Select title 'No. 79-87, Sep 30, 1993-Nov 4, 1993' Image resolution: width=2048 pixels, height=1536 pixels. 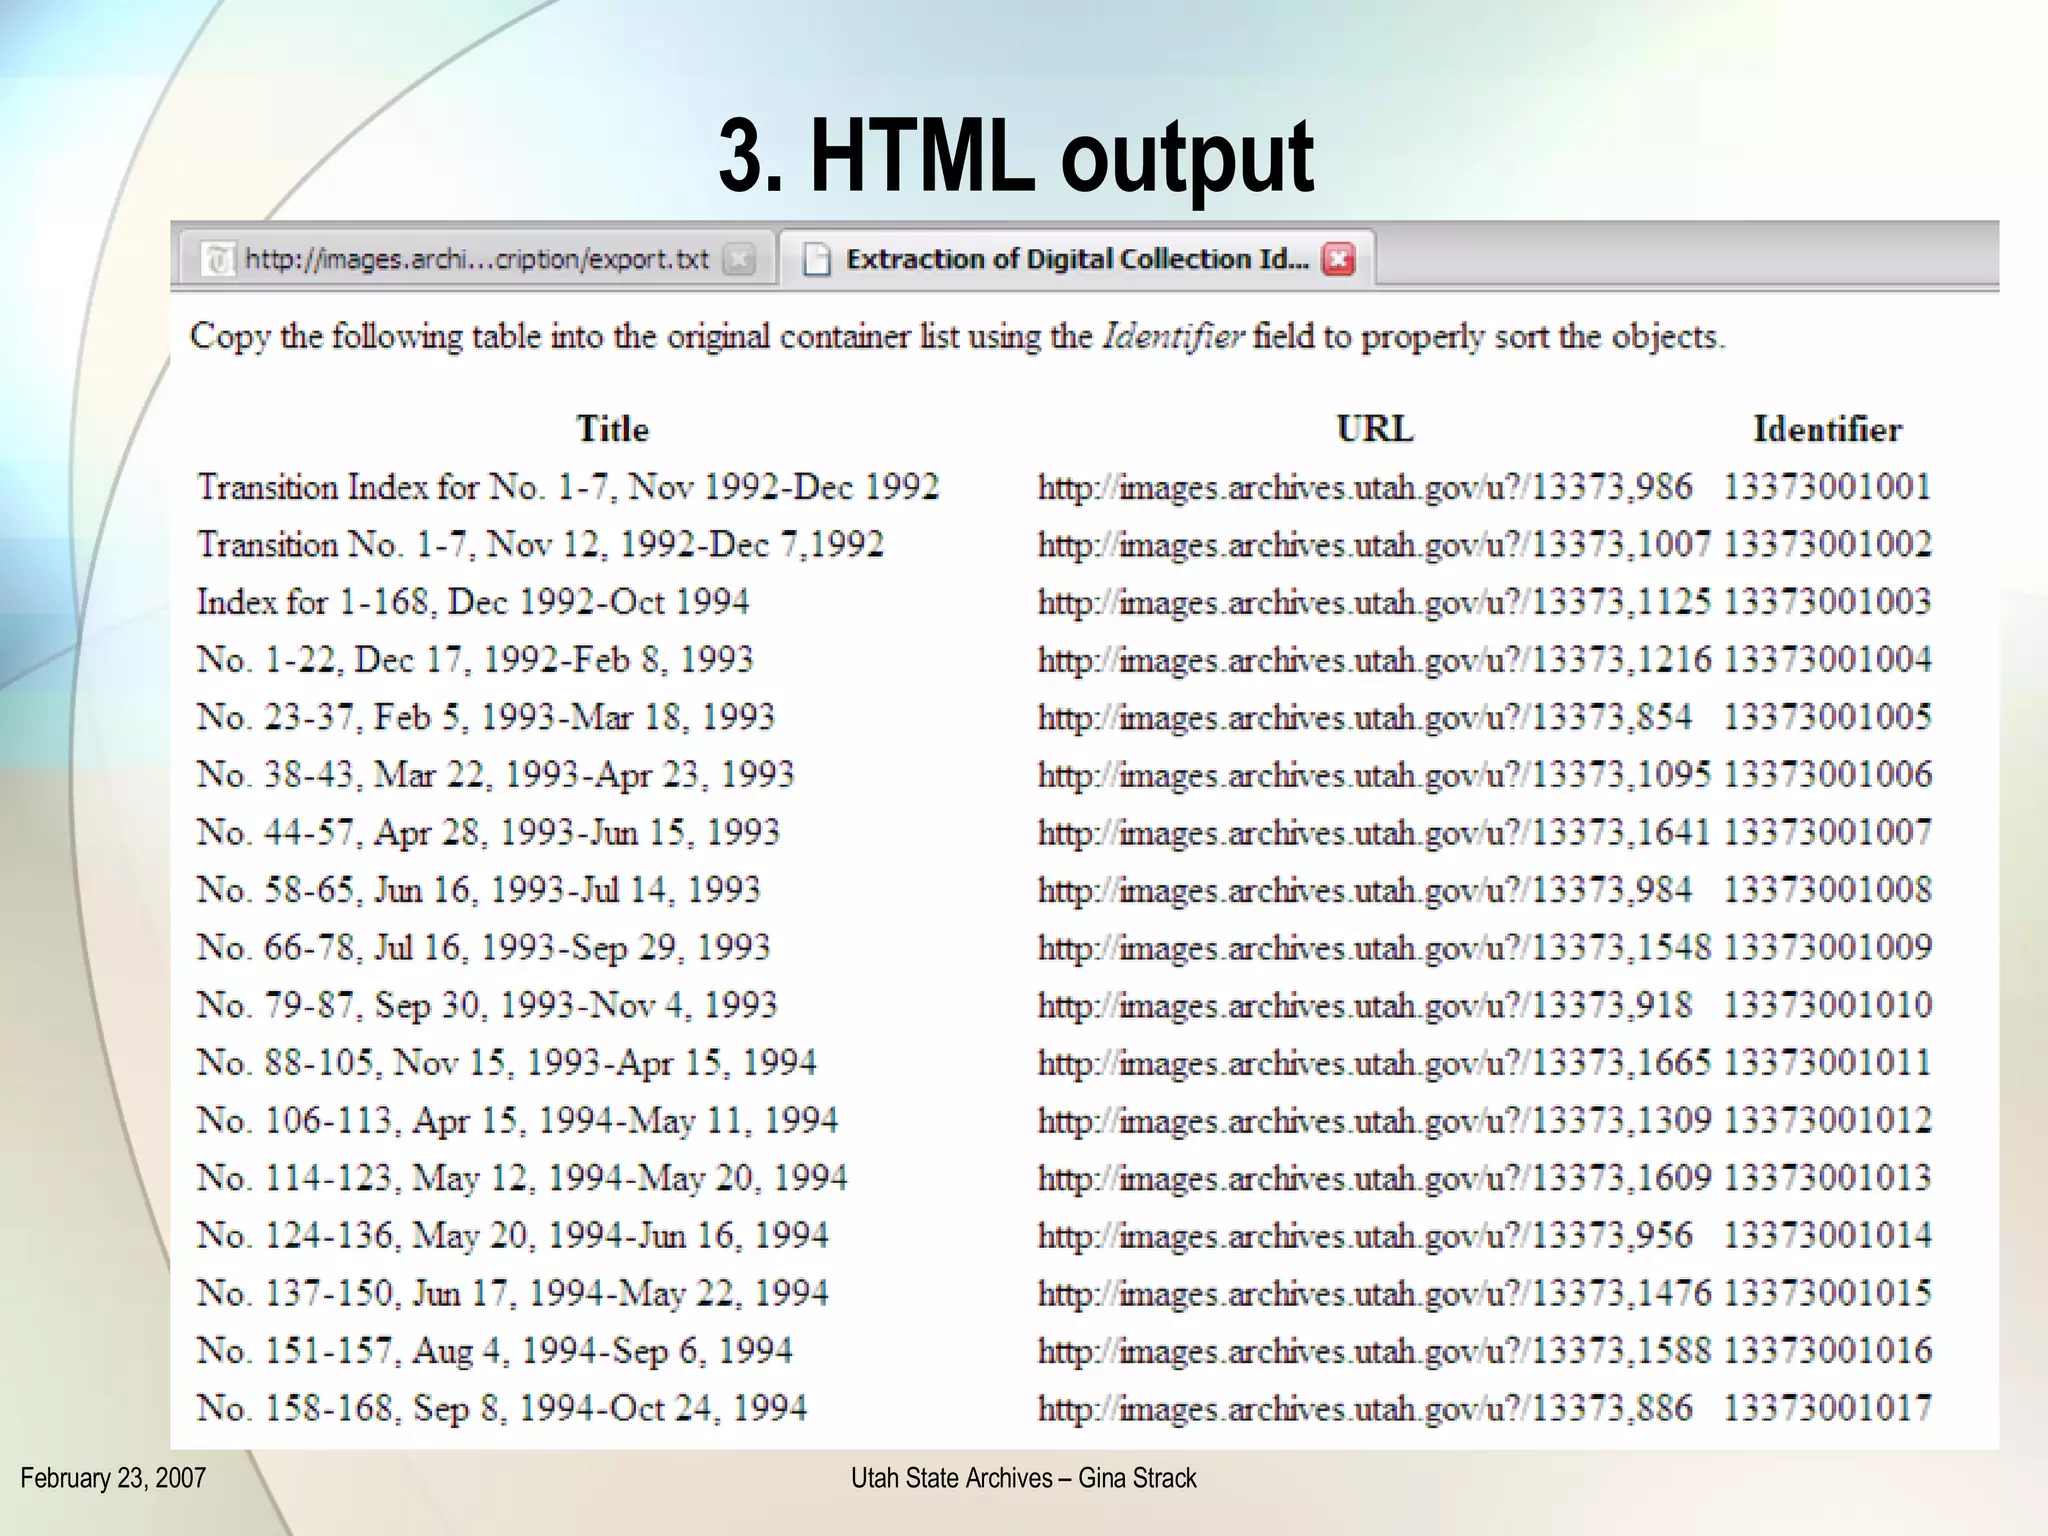pos(487,1005)
